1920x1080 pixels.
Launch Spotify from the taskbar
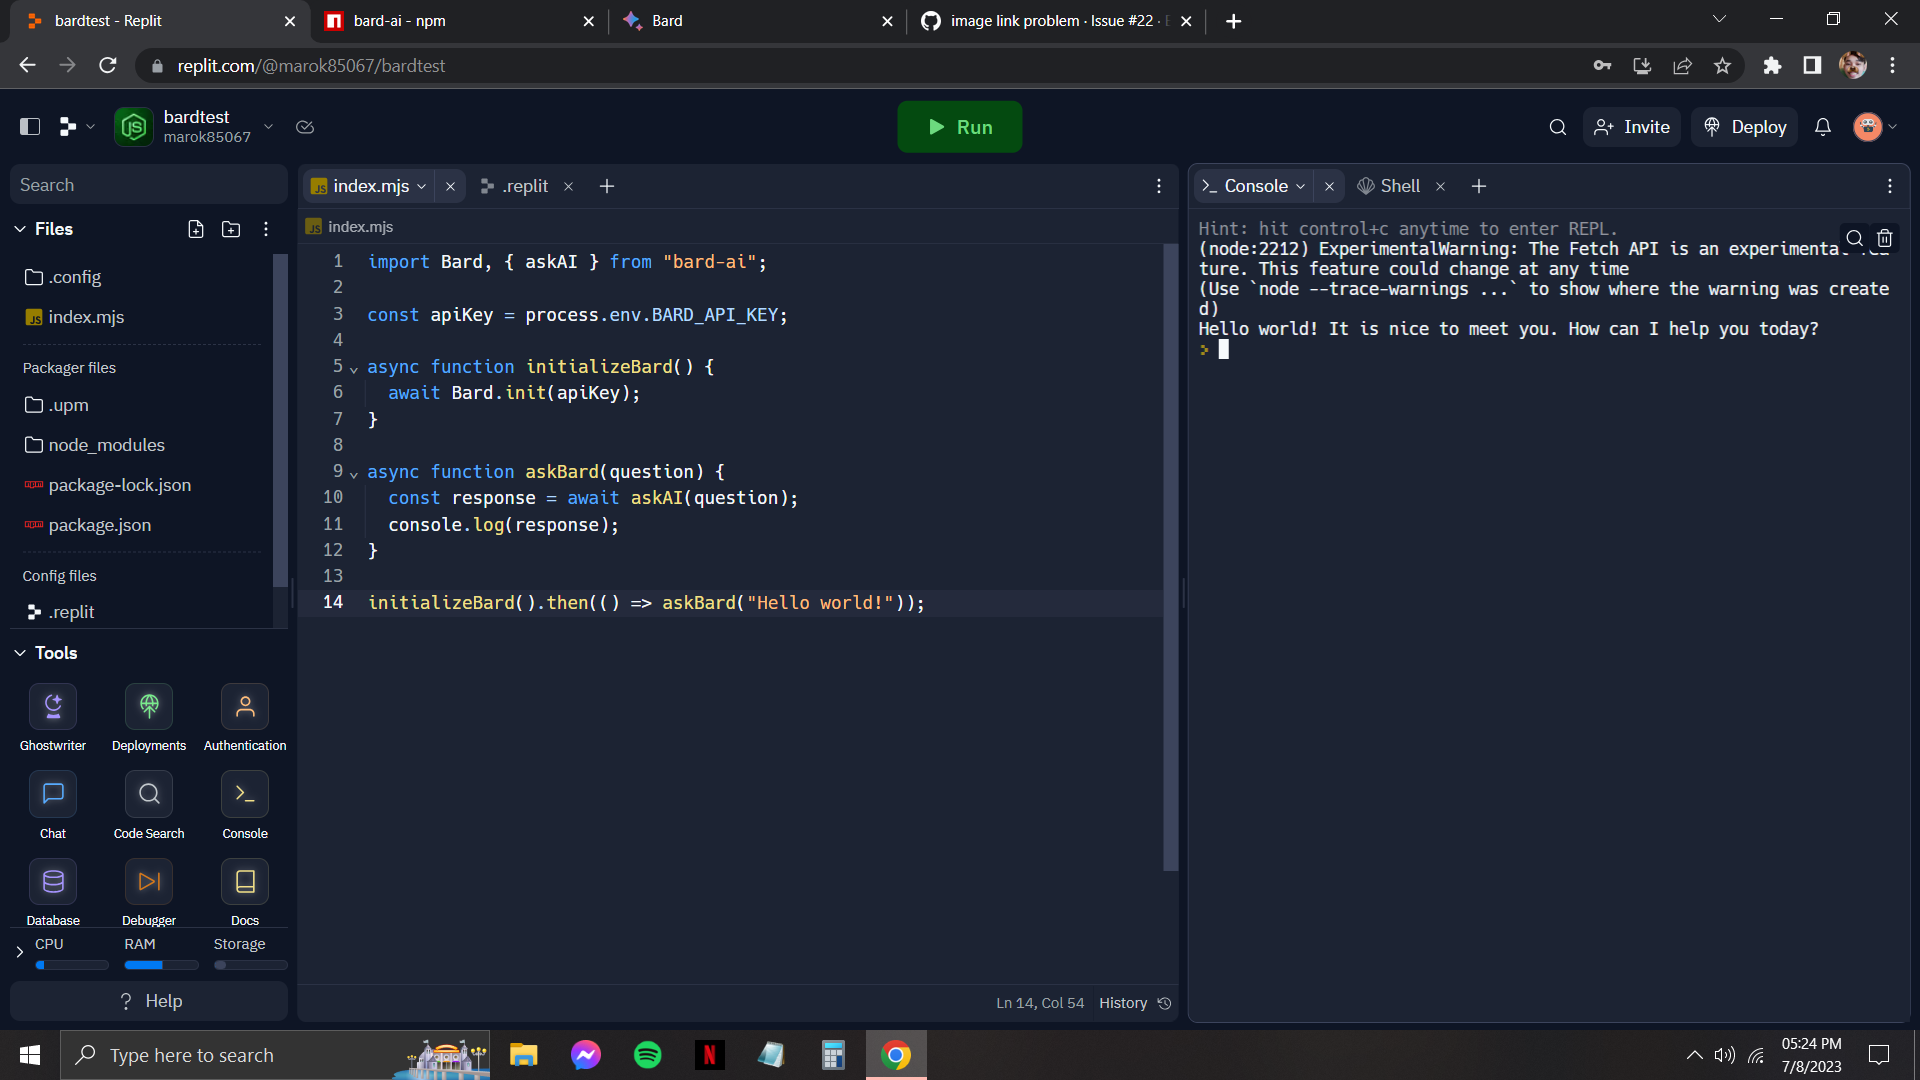click(x=647, y=1055)
